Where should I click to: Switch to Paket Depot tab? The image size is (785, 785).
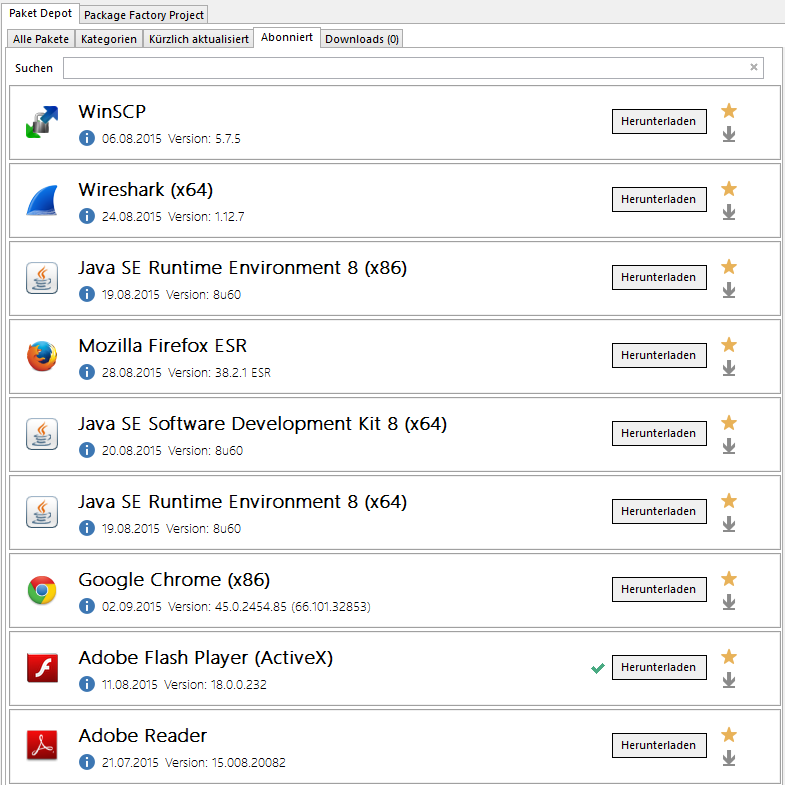(40, 13)
